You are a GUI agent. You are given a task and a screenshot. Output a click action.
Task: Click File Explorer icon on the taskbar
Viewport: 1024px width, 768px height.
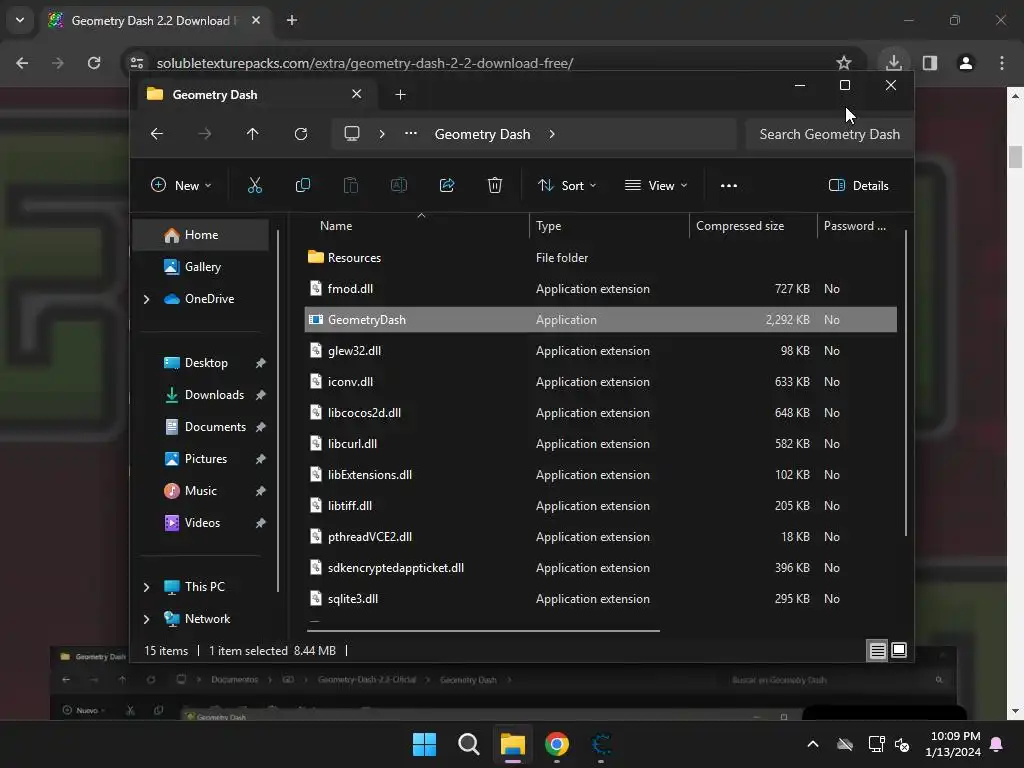click(513, 744)
